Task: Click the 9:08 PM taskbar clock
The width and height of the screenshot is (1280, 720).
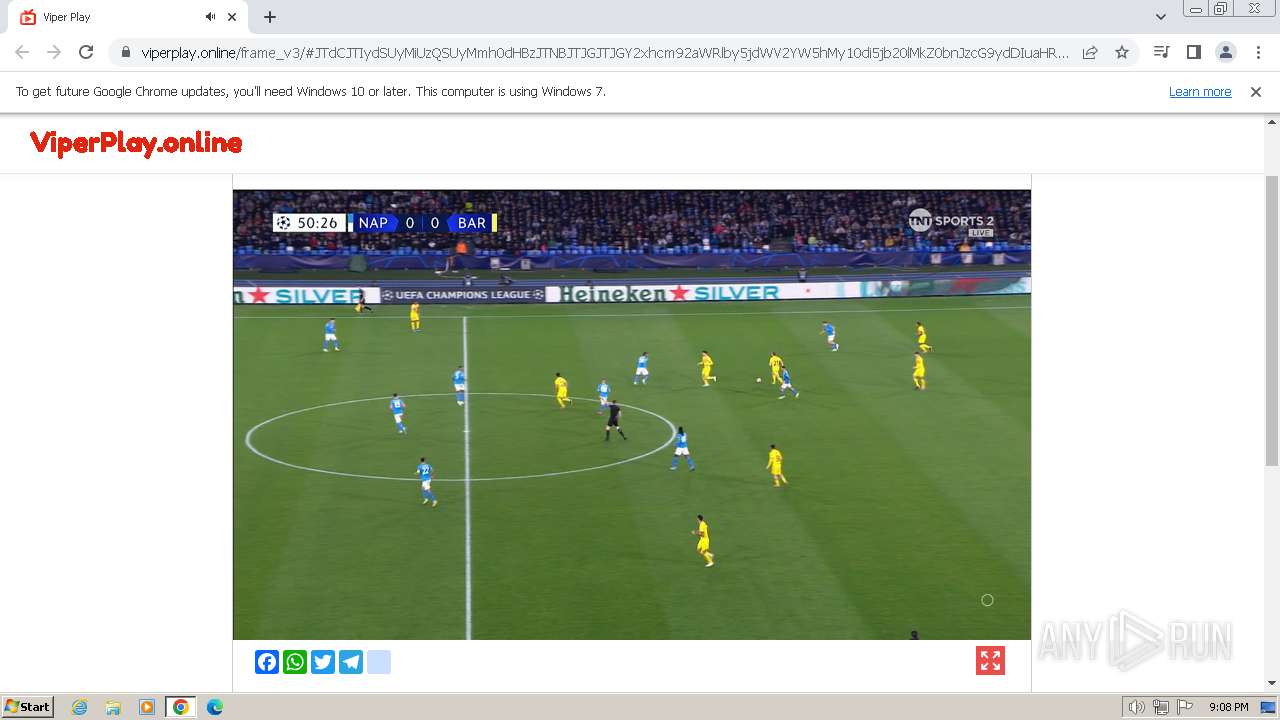Action: point(1228,707)
